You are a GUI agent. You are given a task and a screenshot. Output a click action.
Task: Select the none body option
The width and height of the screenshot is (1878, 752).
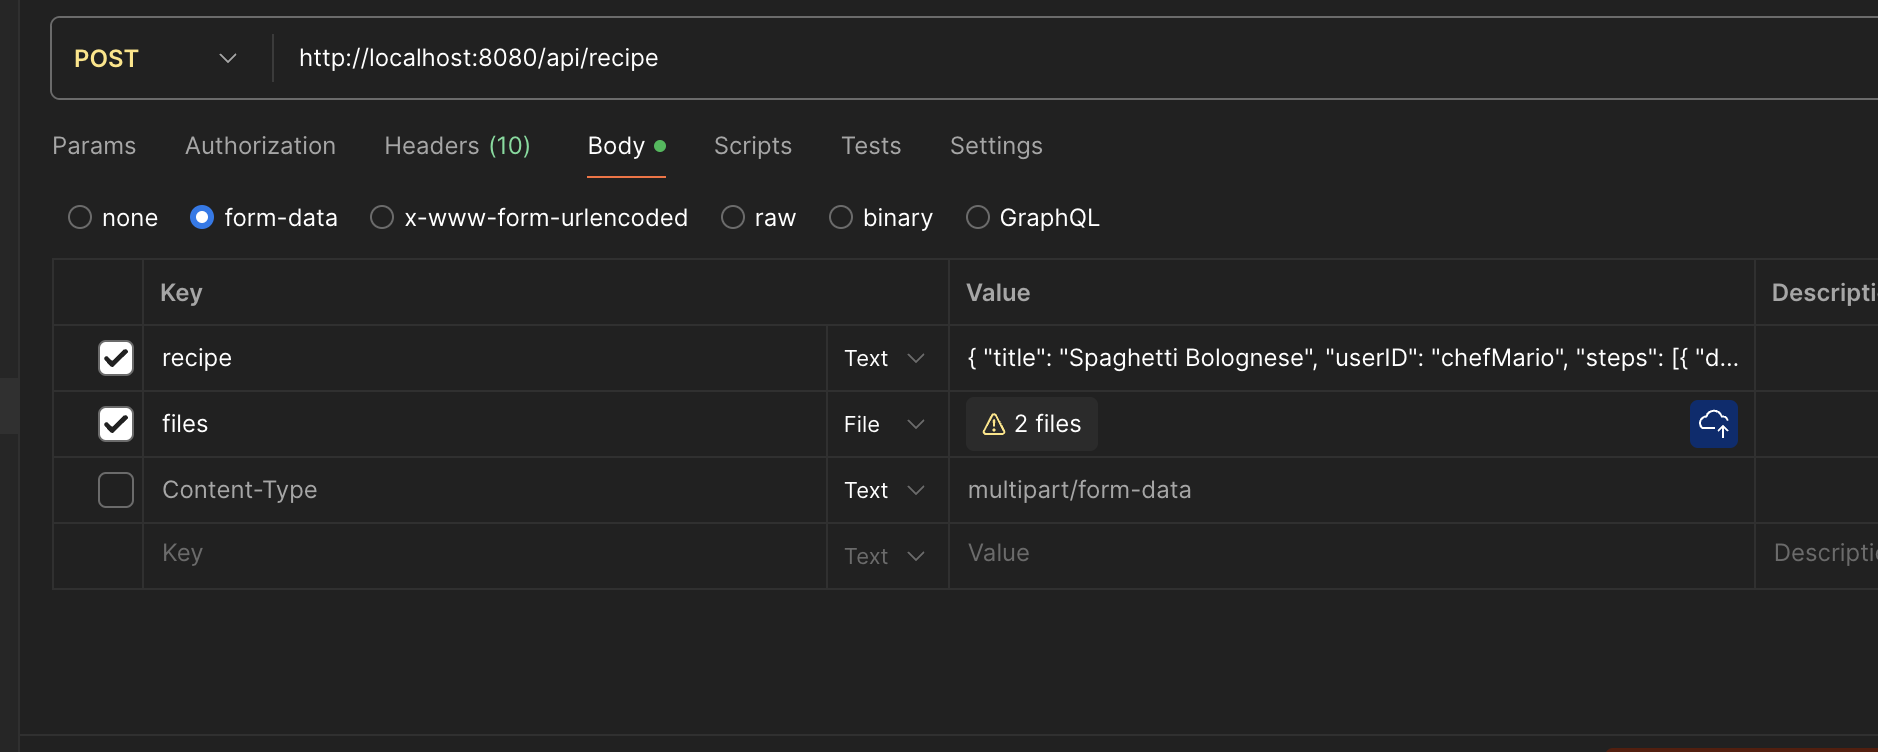(x=80, y=217)
